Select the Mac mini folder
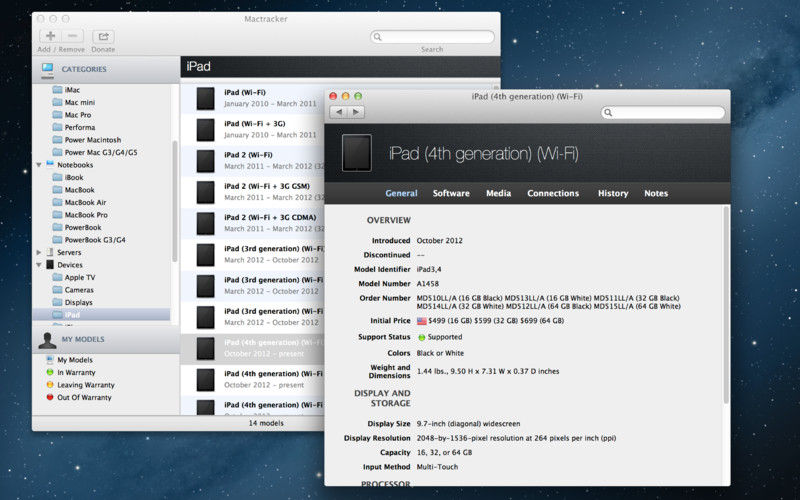The width and height of the screenshot is (800, 500). (74, 102)
